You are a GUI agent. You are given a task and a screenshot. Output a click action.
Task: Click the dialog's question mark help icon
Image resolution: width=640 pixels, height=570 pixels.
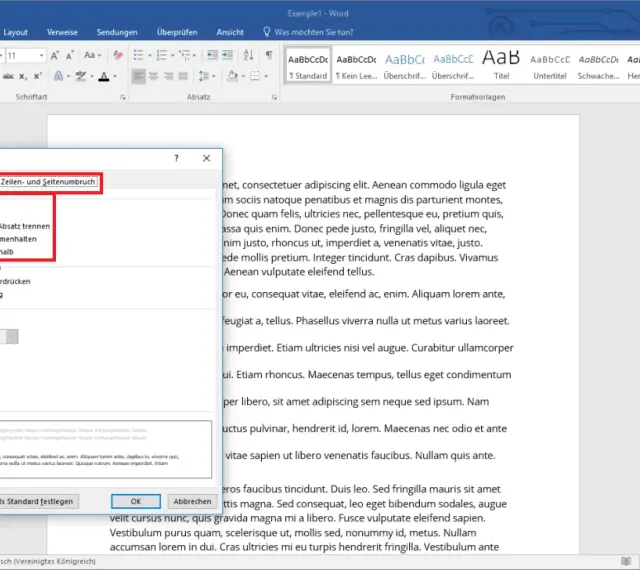tap(176, 158)
